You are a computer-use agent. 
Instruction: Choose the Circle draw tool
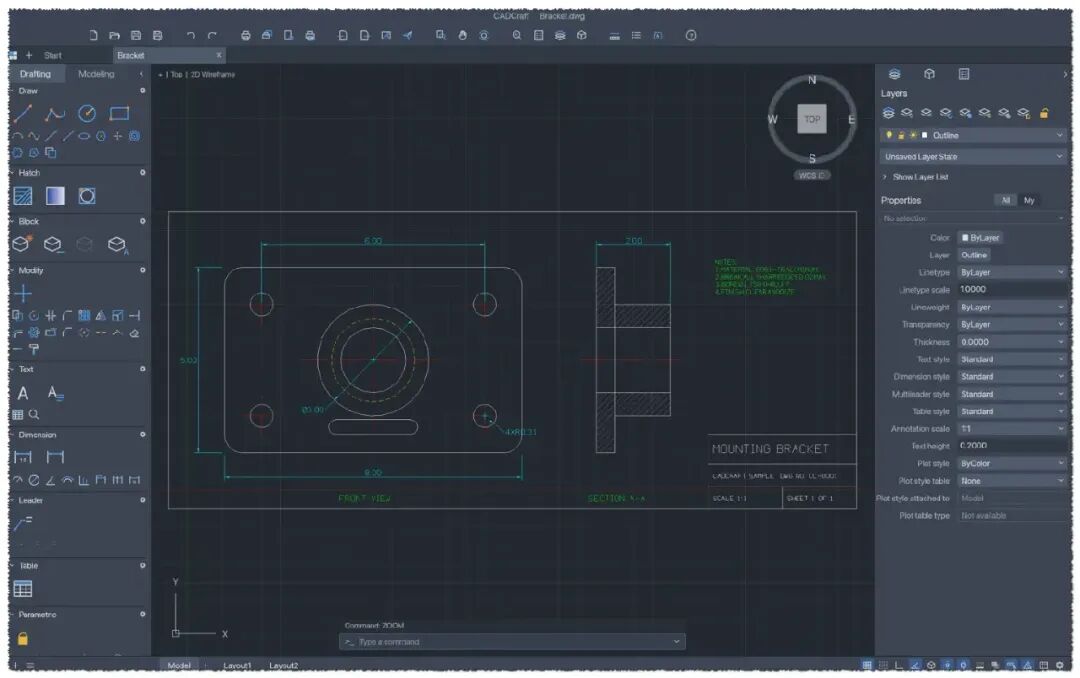click(87, 113)
